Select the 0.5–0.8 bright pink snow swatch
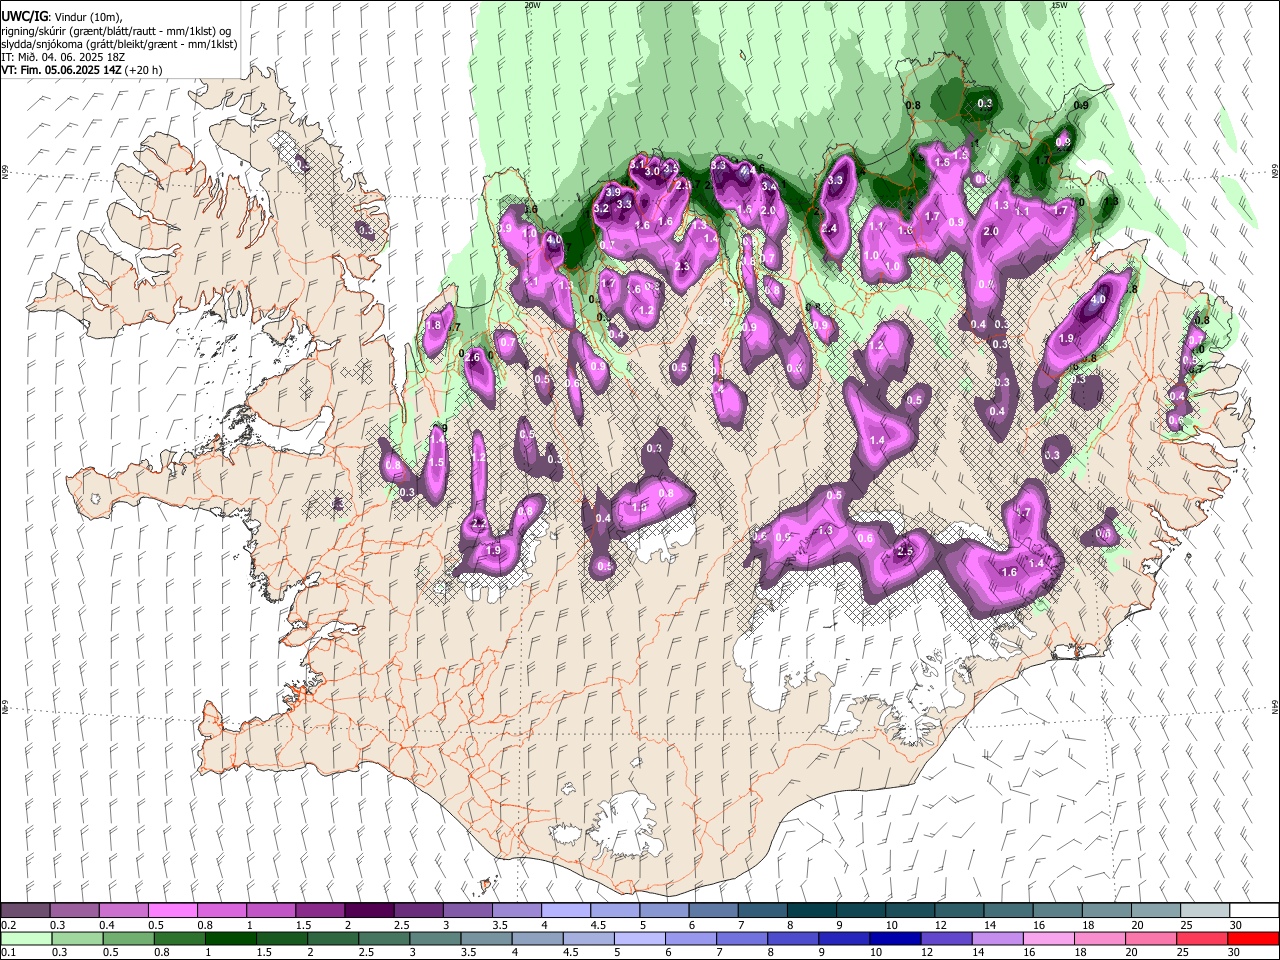This screenshot has width=1280, height=960. click(173, 910)
